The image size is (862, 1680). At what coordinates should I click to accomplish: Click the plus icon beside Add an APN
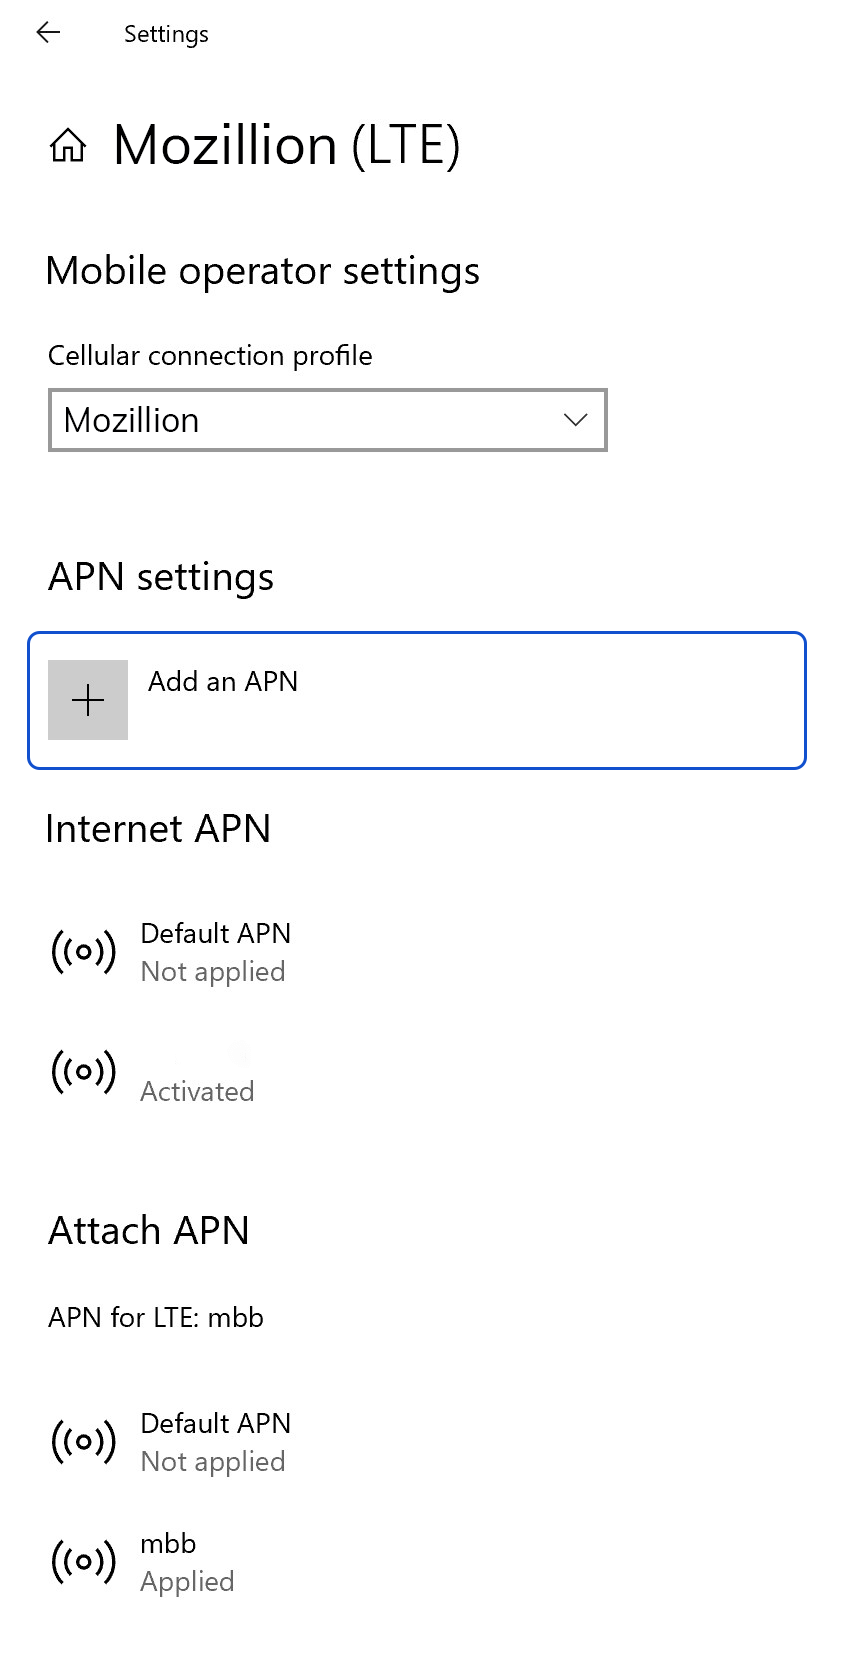88,700
